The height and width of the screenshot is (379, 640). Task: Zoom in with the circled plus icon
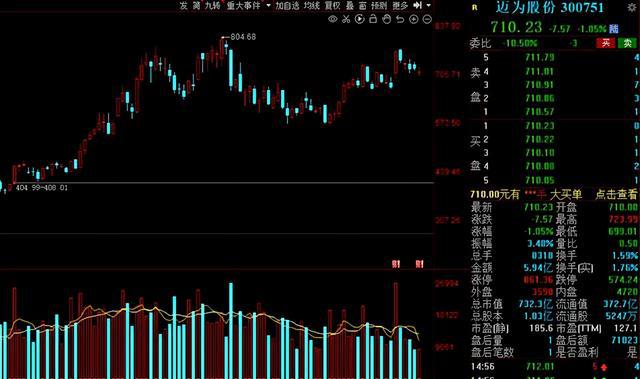tap(414, 19)
